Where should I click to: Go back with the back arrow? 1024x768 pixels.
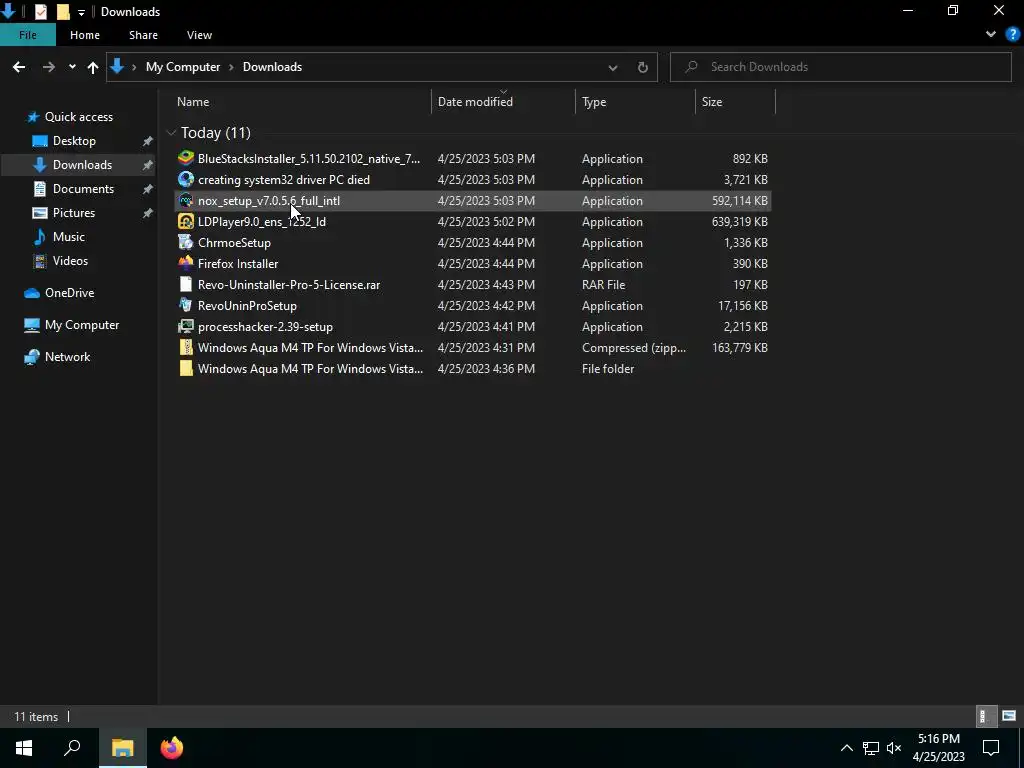(19, 67)
